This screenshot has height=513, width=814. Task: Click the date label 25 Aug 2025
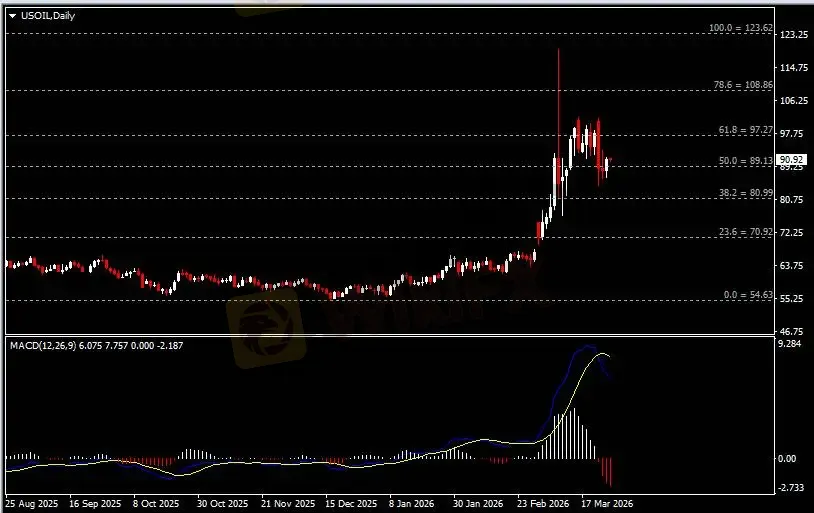point(32,504)
